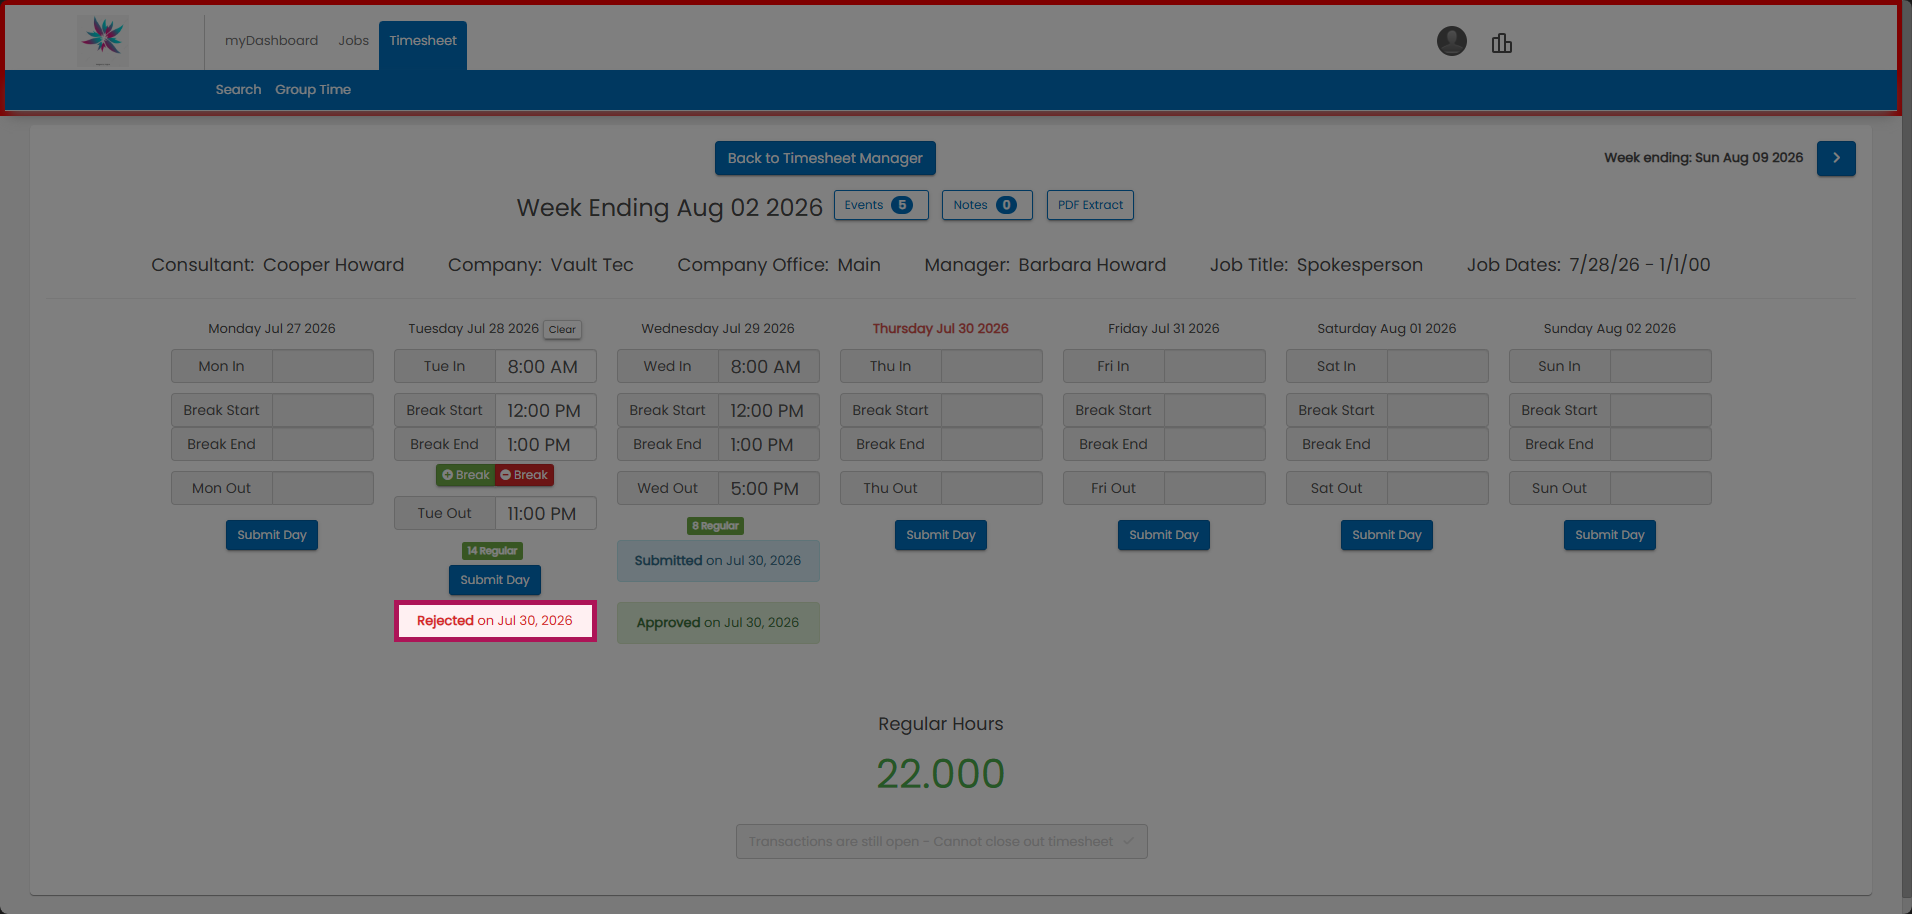Edit Tue Out 11:00 PM field

(545, 513)
